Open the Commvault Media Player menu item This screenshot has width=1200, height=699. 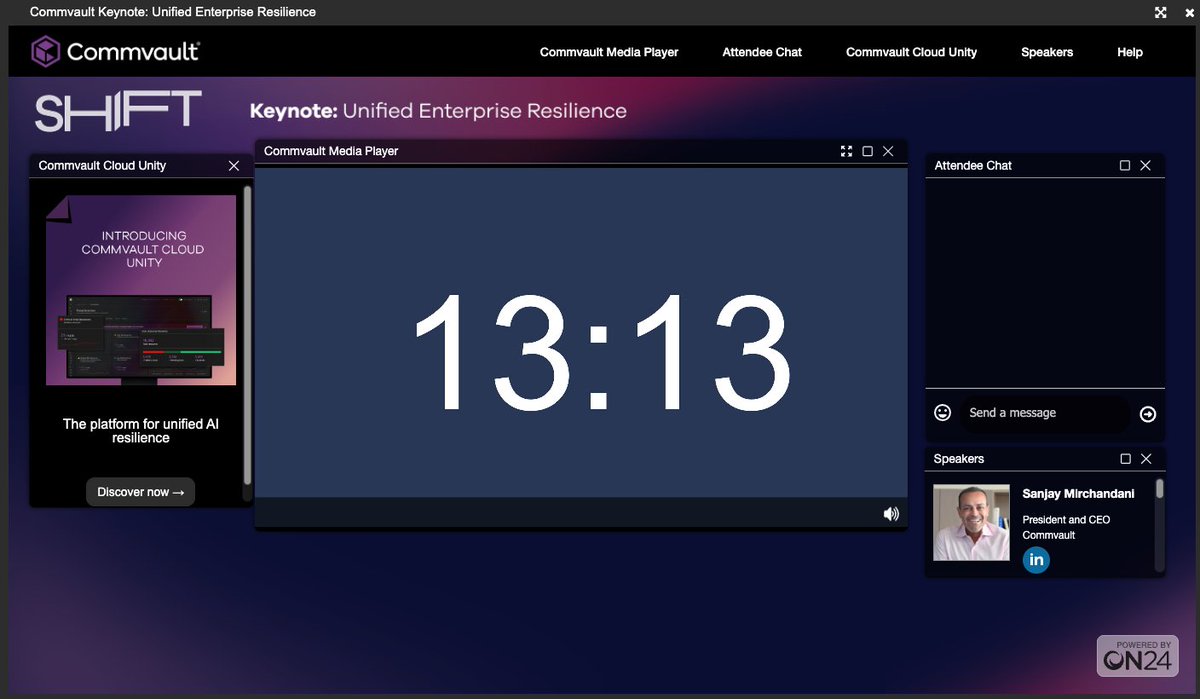(609, 52)
